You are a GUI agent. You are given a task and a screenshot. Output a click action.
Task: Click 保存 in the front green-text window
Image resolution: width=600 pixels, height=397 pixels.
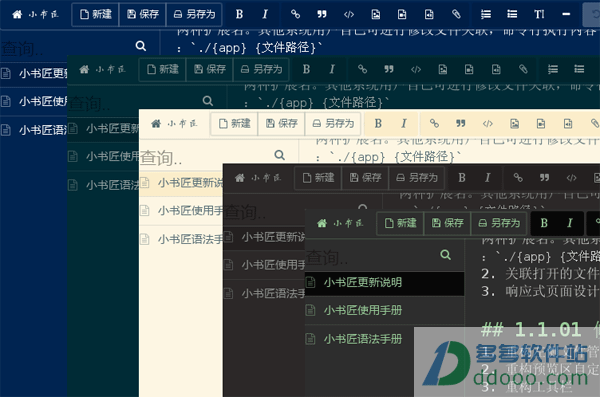tap(447, 223)
